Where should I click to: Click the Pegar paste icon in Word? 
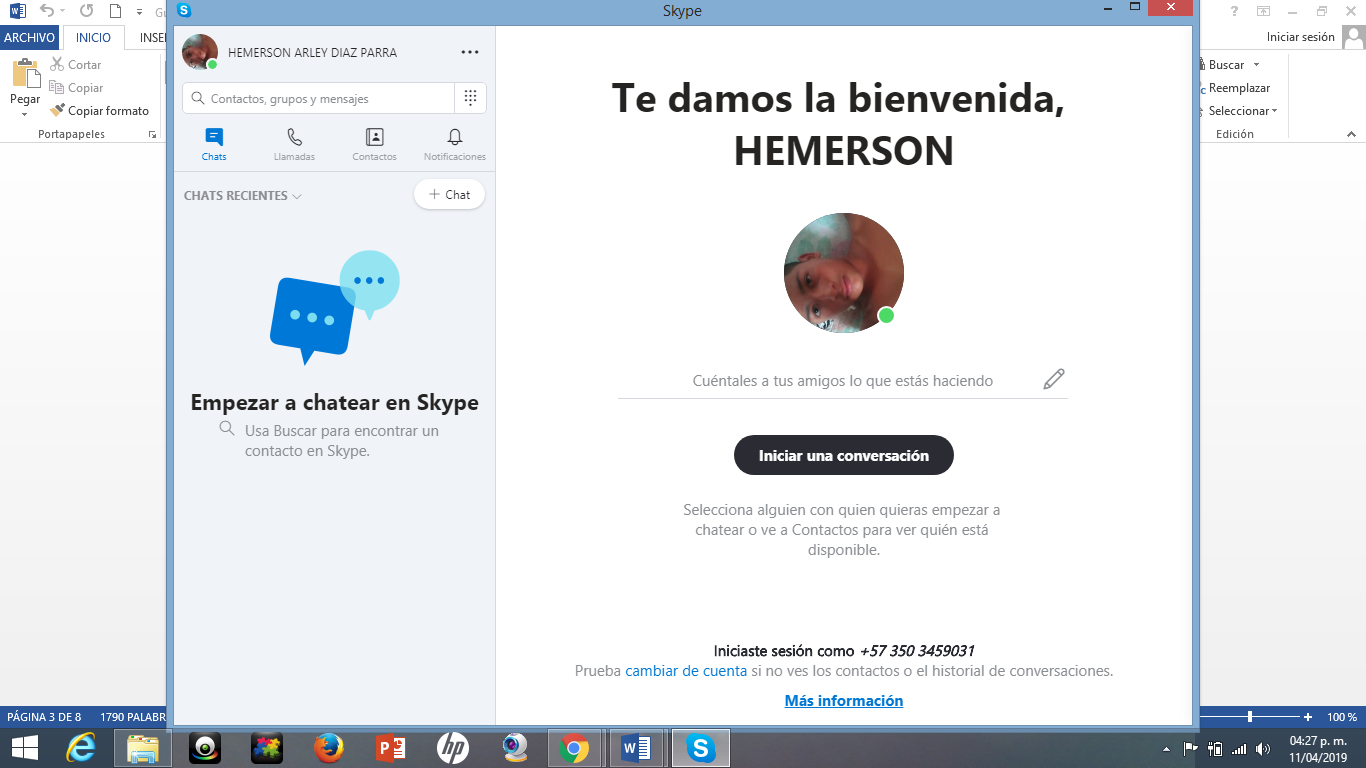[25, 73]
